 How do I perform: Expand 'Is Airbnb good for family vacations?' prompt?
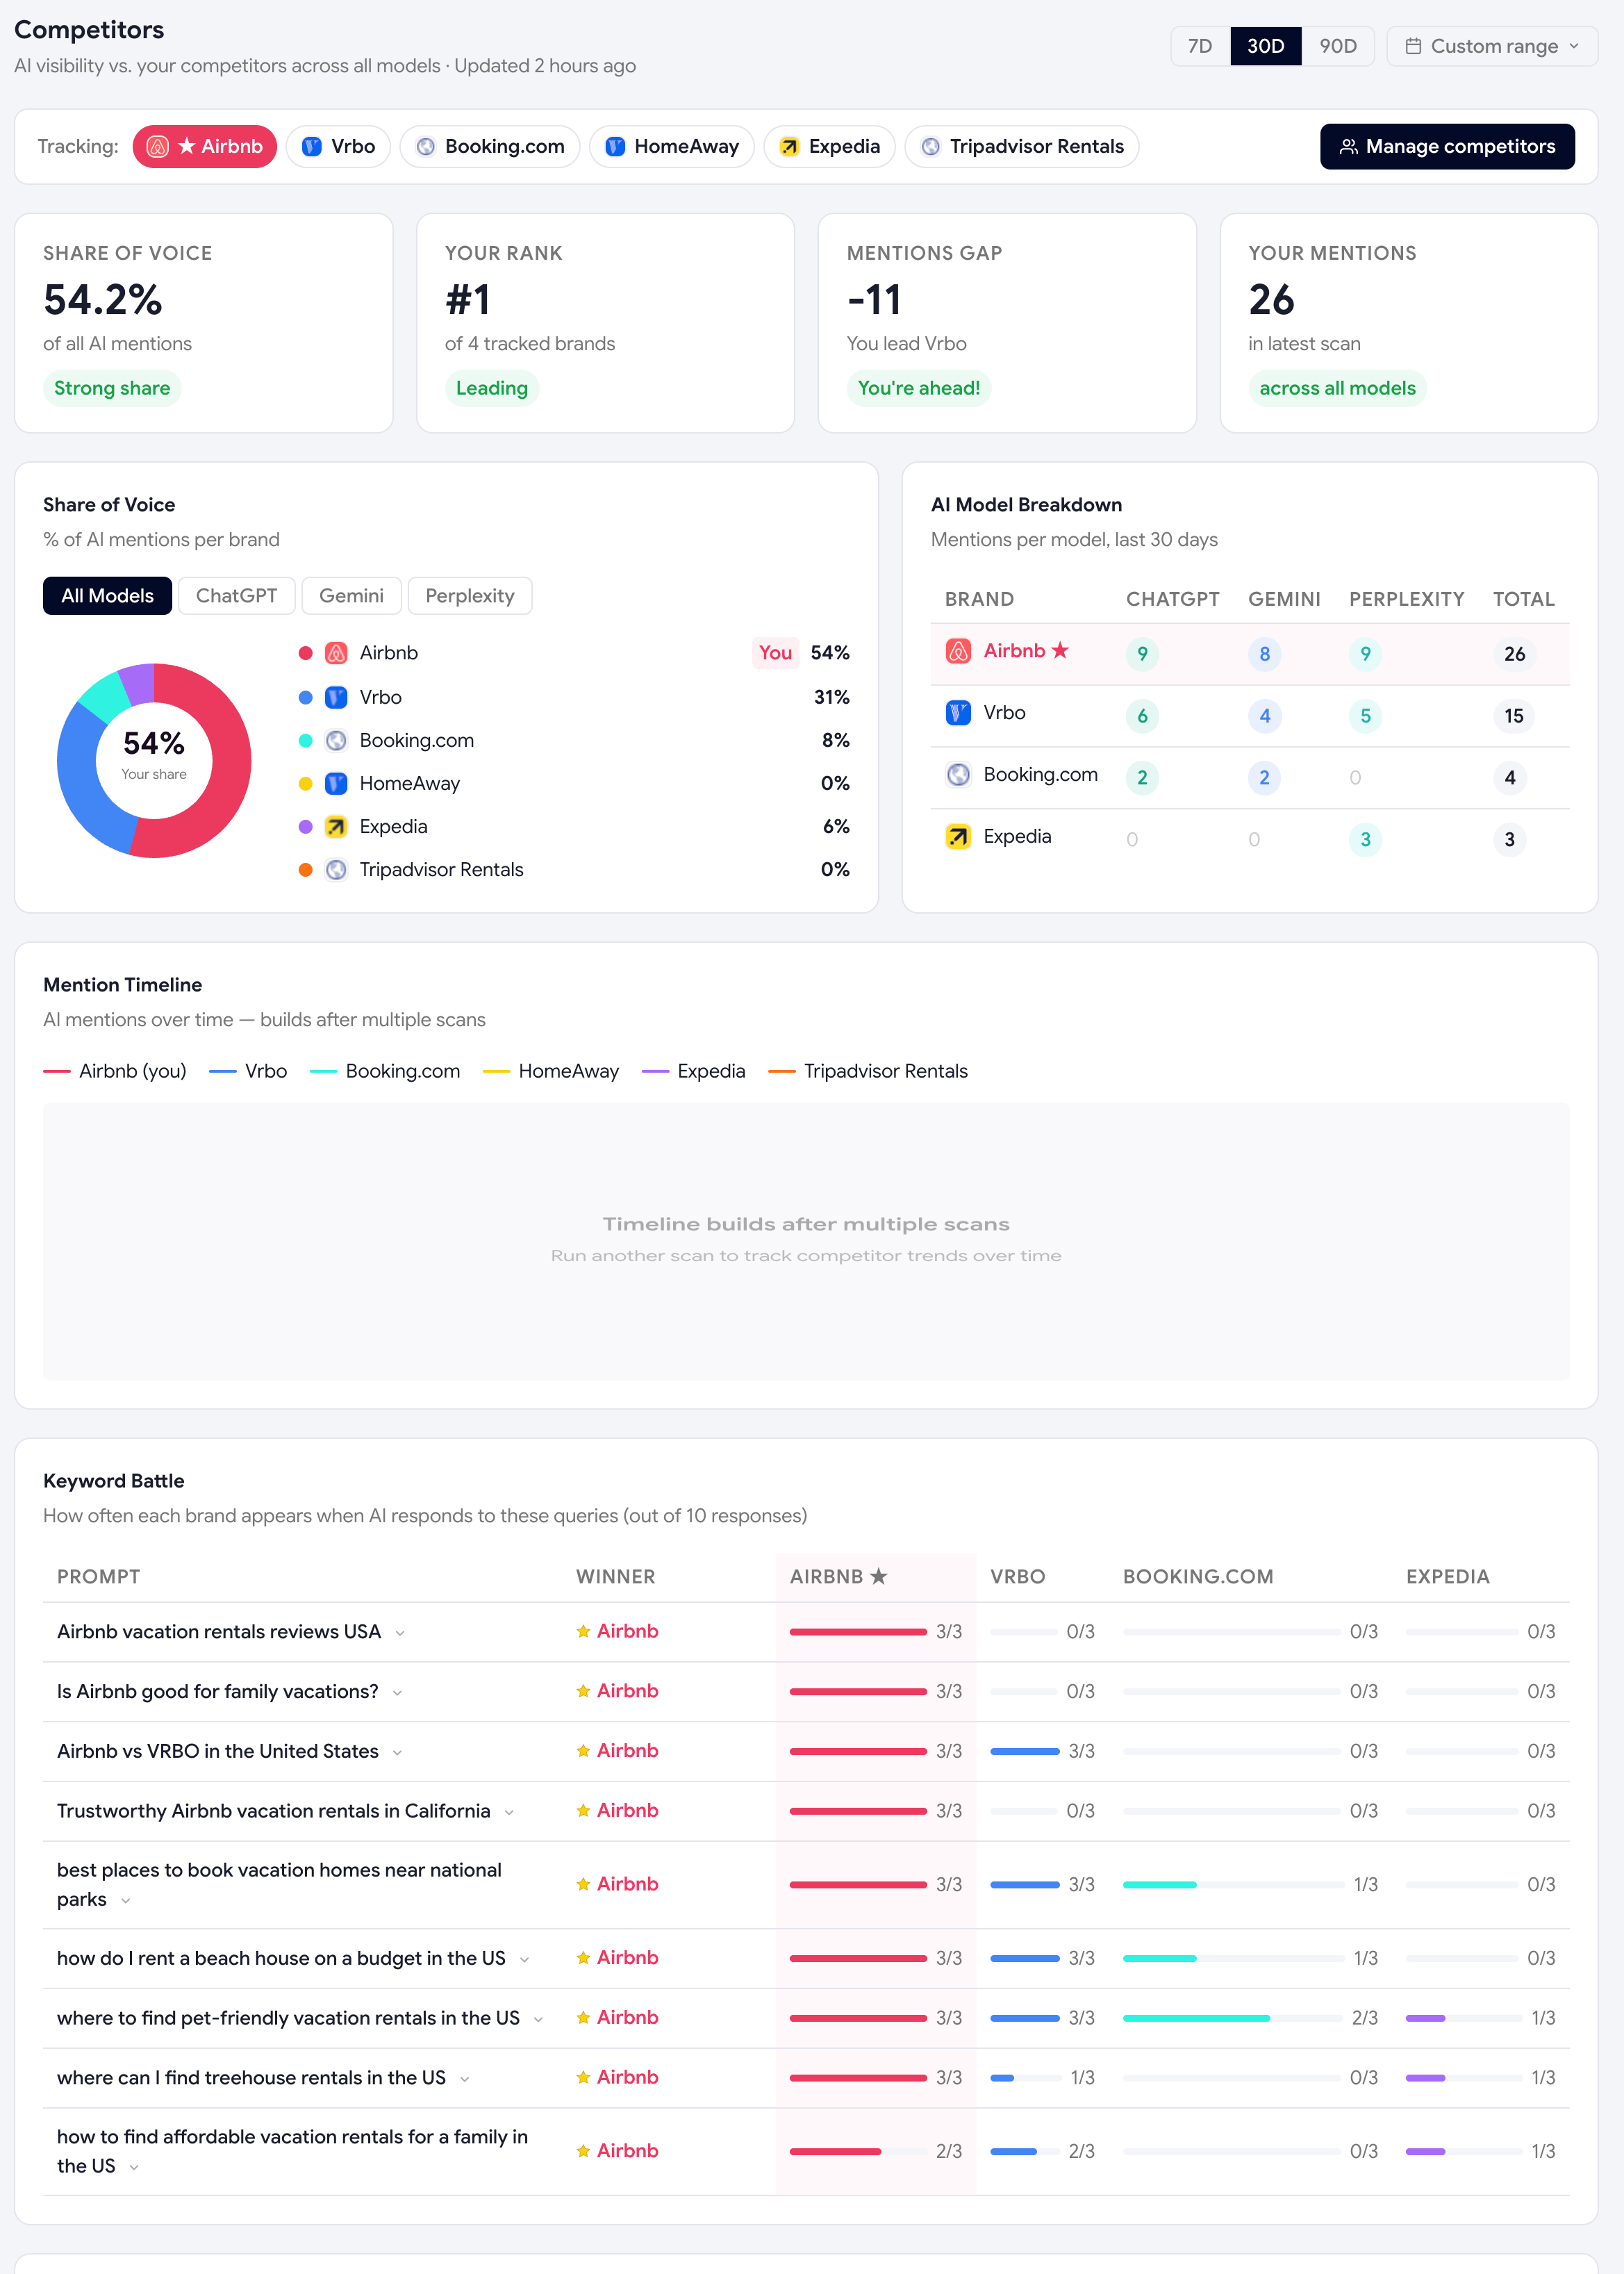click(x=397, y=1693)
